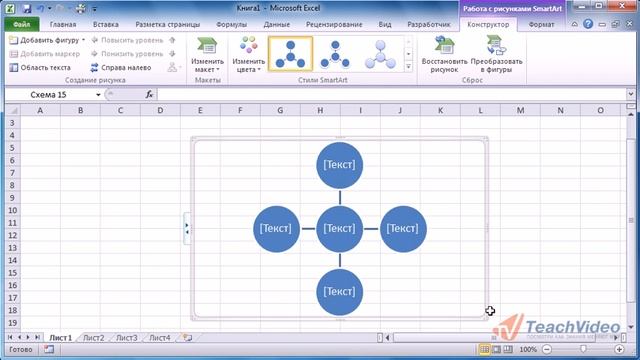Open the Name Box dropdown arrow

click(x=98, y=95)
